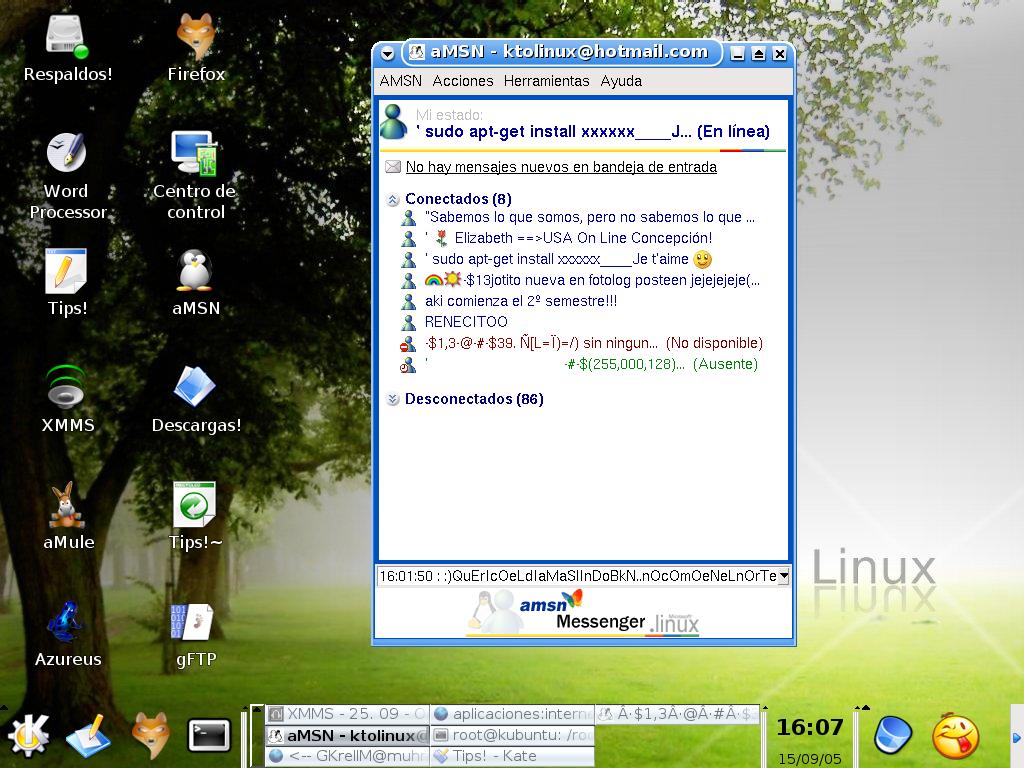Click the aMSN title bar window menu arrow
This screenshot has height=768, width=1024.
(387, 54)
